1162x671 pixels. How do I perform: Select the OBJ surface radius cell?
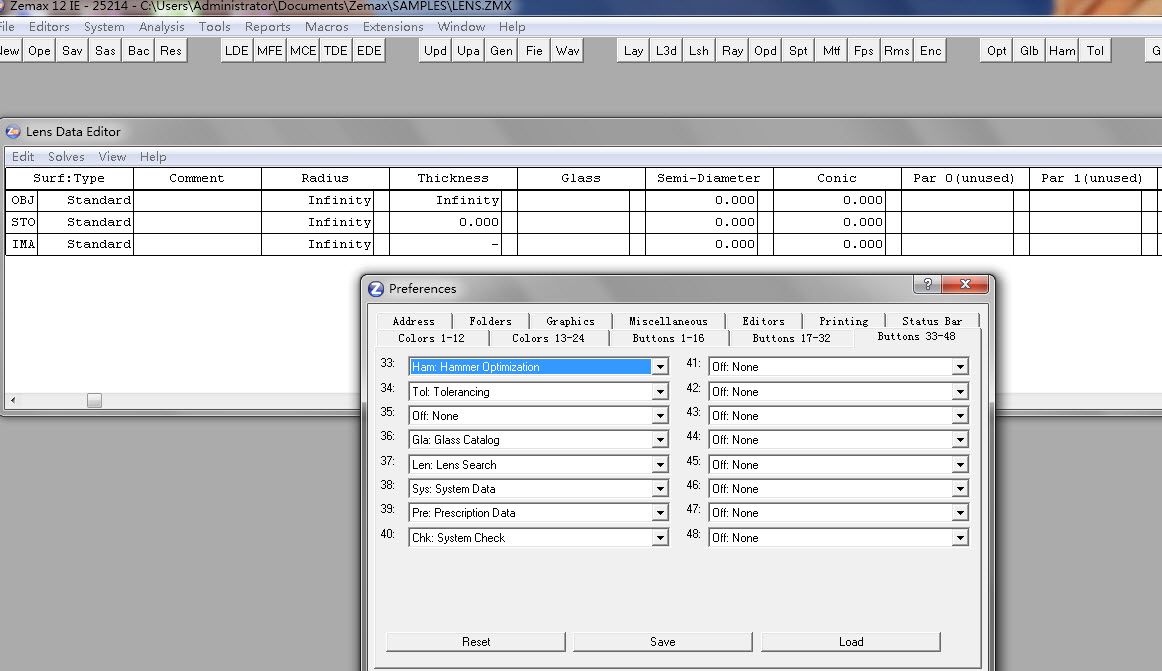pos(318,200)
